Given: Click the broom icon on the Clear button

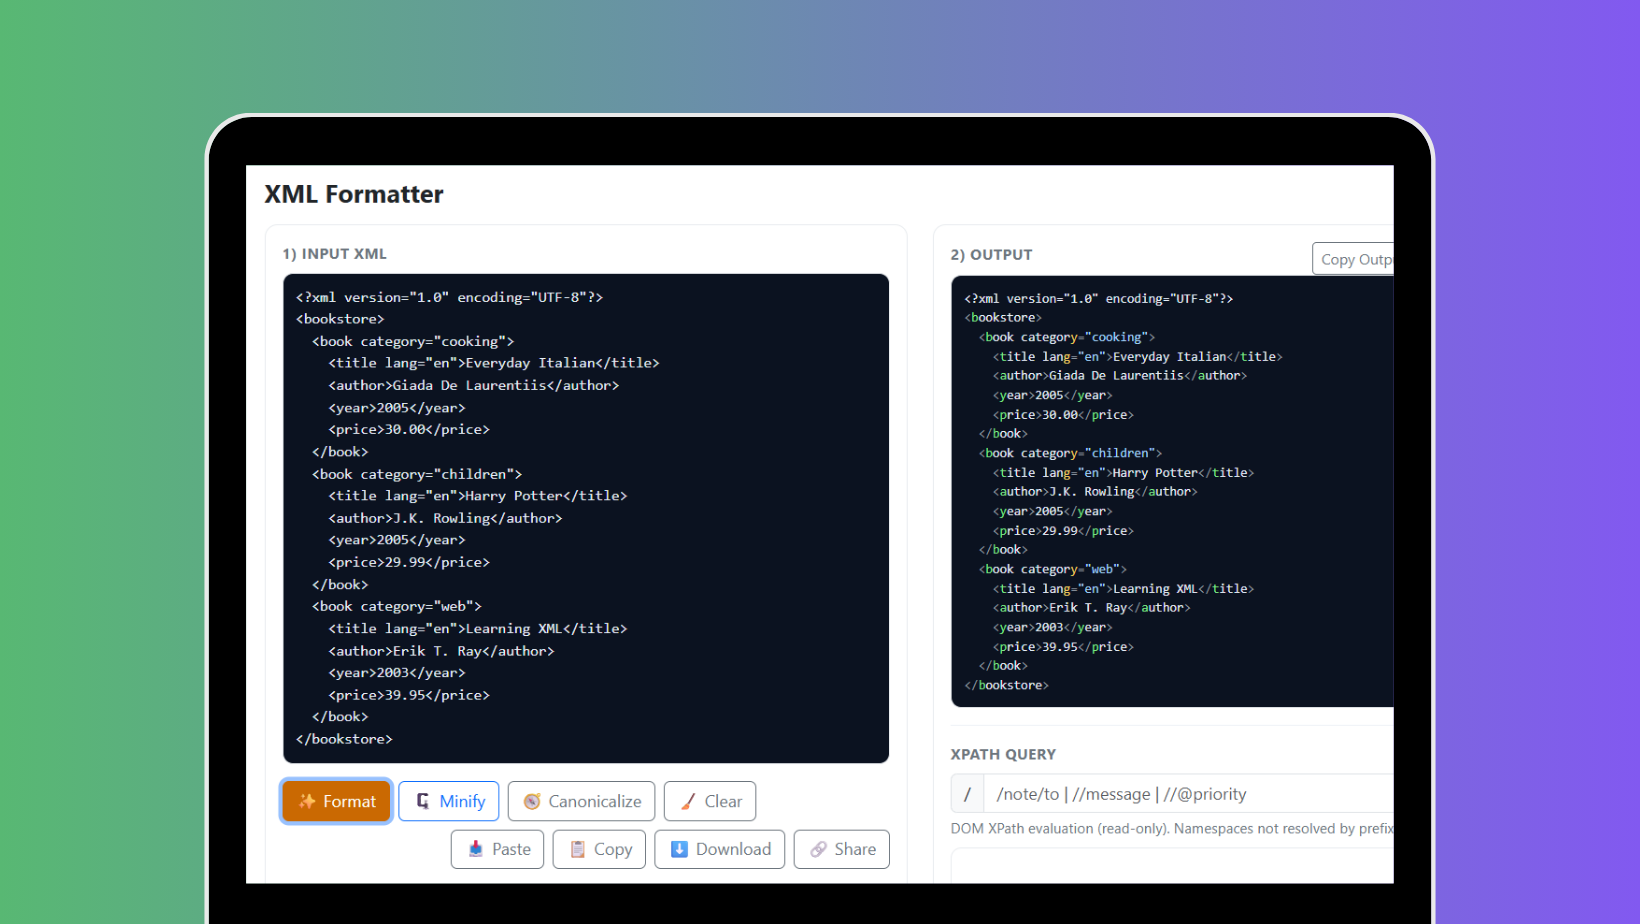Looking at the screenshot, I should [x=687, y=801].
